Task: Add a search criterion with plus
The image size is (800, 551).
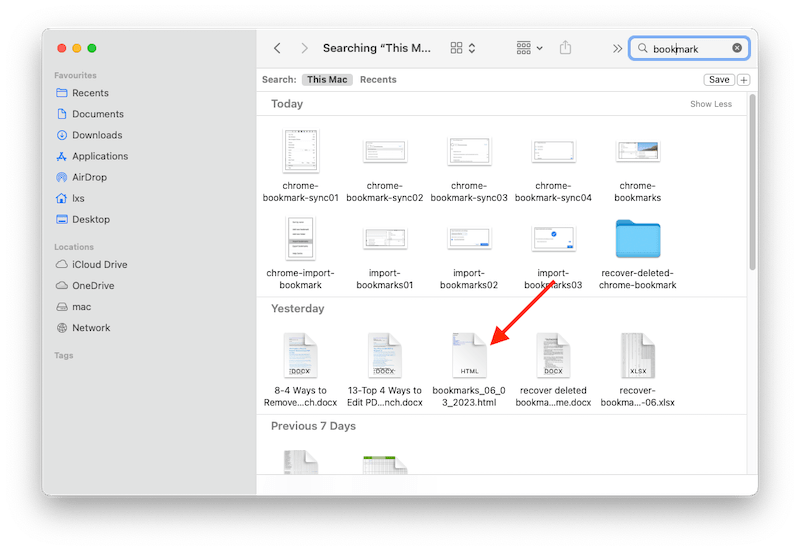Action: 744,80
